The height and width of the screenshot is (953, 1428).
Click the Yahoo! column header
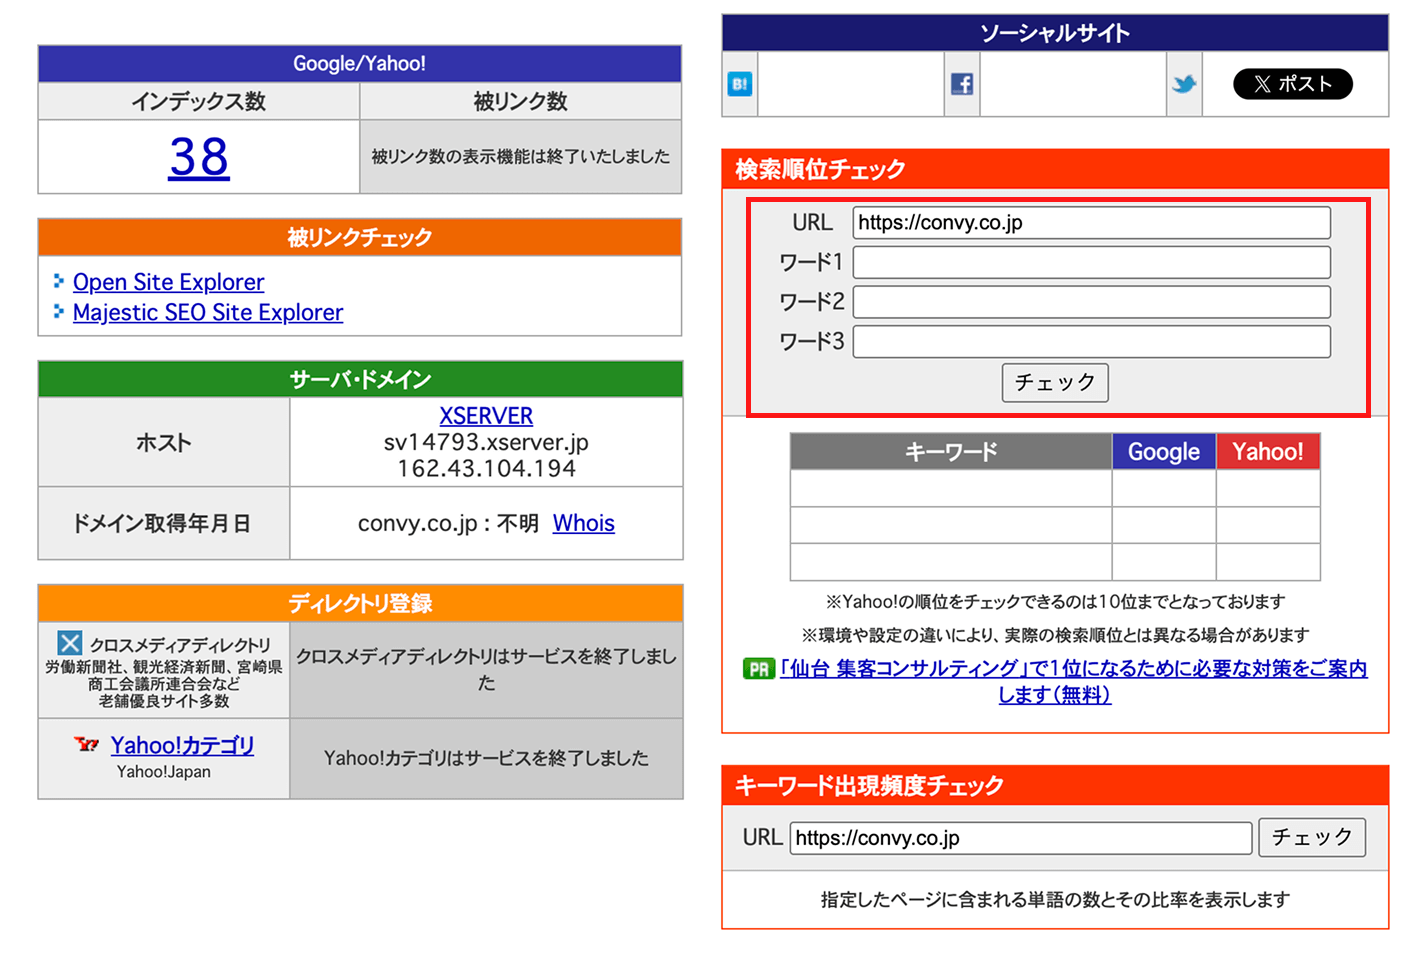[1268, 451]
